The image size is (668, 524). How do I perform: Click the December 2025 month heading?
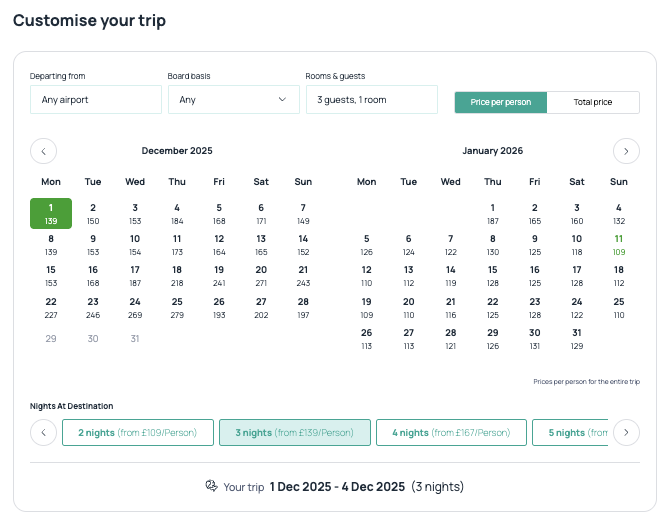[x=177, y=151]
